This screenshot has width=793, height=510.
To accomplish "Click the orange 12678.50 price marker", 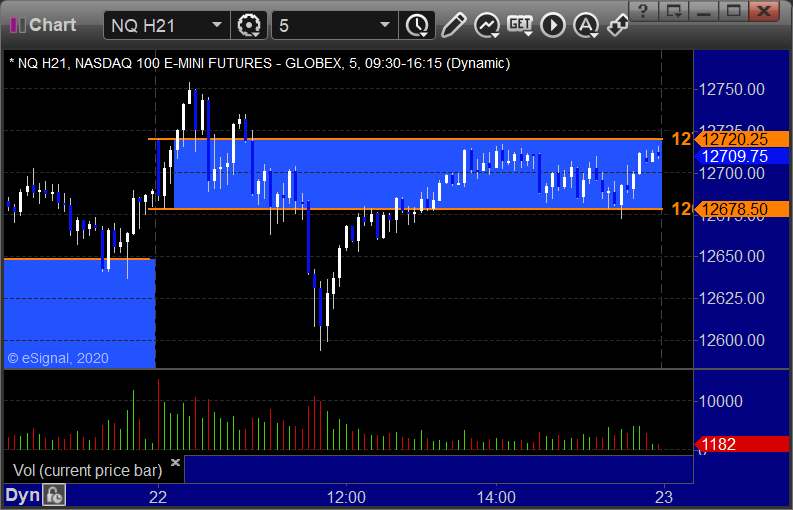I will pos(741,209).
